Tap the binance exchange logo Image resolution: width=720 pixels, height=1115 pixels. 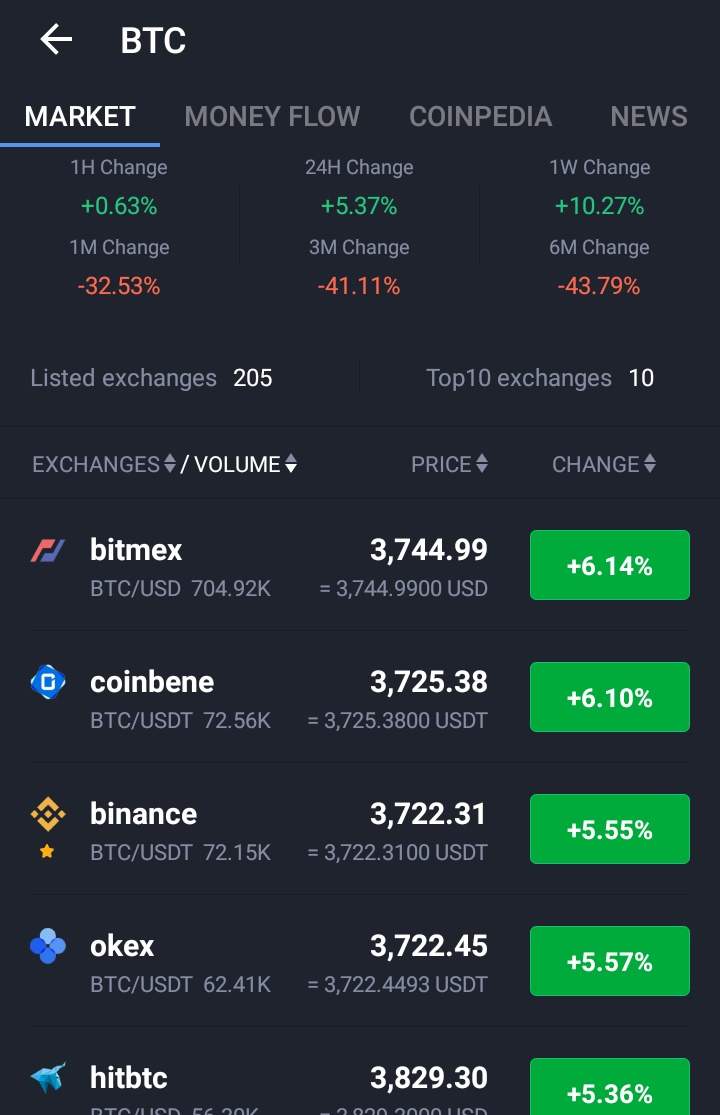(48, 814)
